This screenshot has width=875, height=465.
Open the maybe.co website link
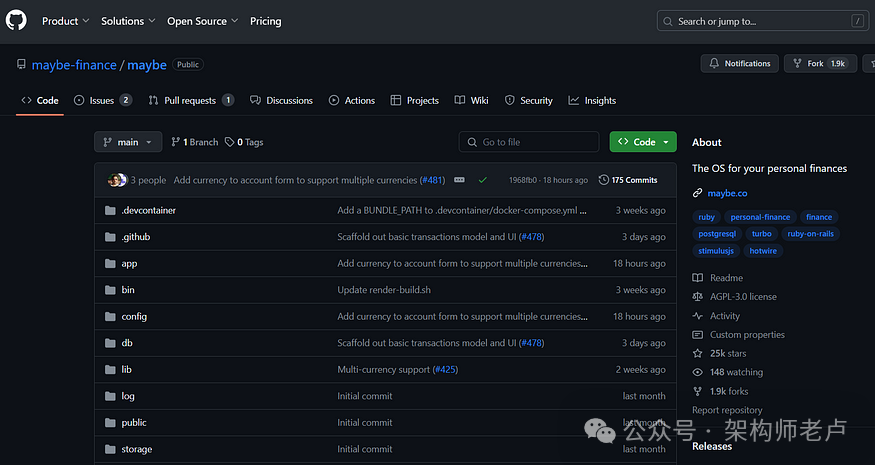[x=727, y=193]
